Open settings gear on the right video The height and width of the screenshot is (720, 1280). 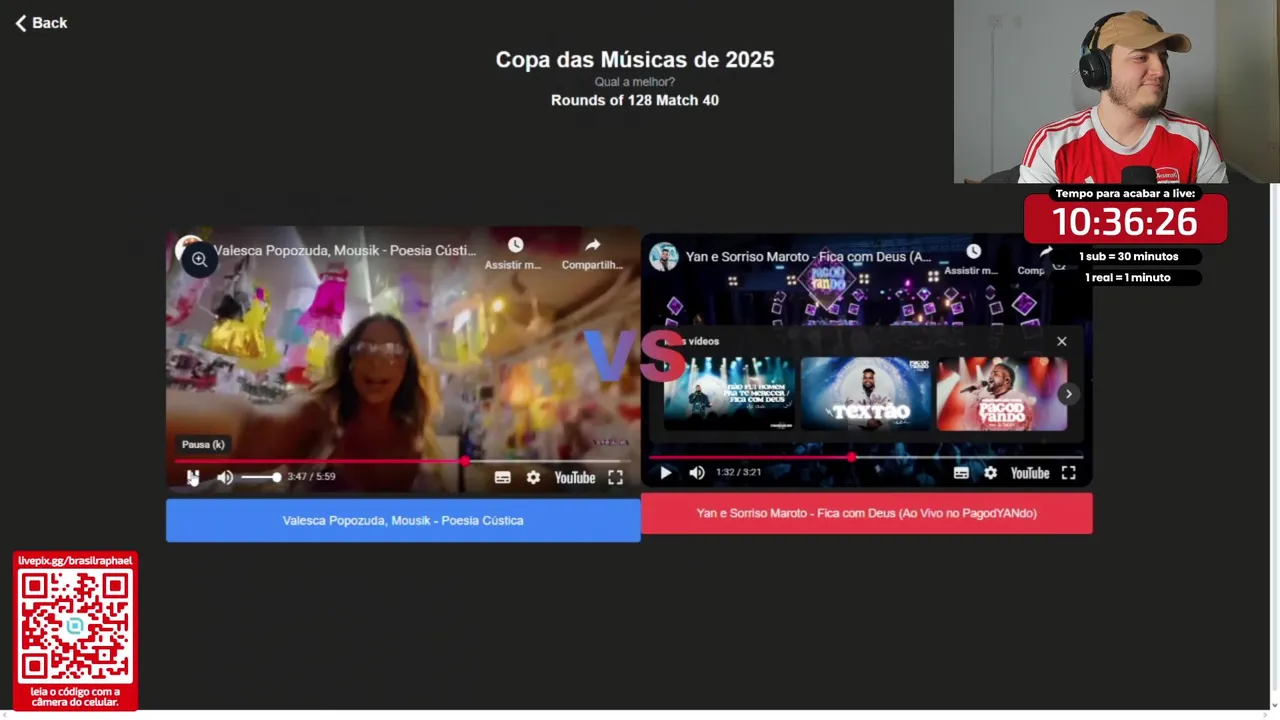click(990, 473)
